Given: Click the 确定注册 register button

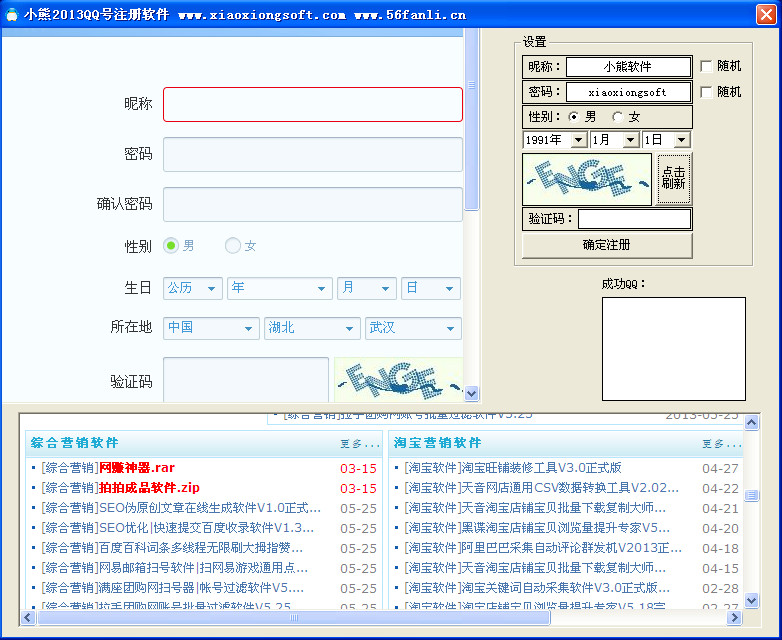Looking at the screenshot, I should [607, 245].
